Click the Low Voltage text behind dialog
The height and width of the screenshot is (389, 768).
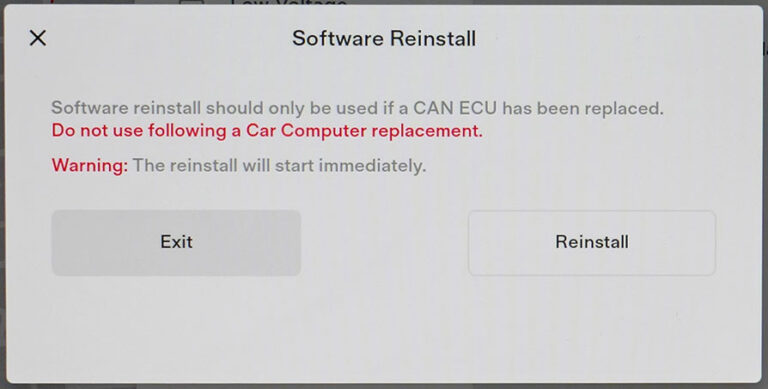[x=289, y=3]
